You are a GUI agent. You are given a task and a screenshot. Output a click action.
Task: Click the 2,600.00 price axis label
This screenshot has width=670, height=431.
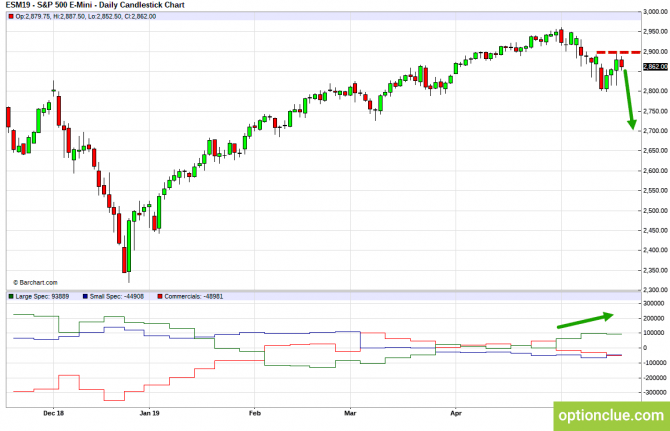655,171
